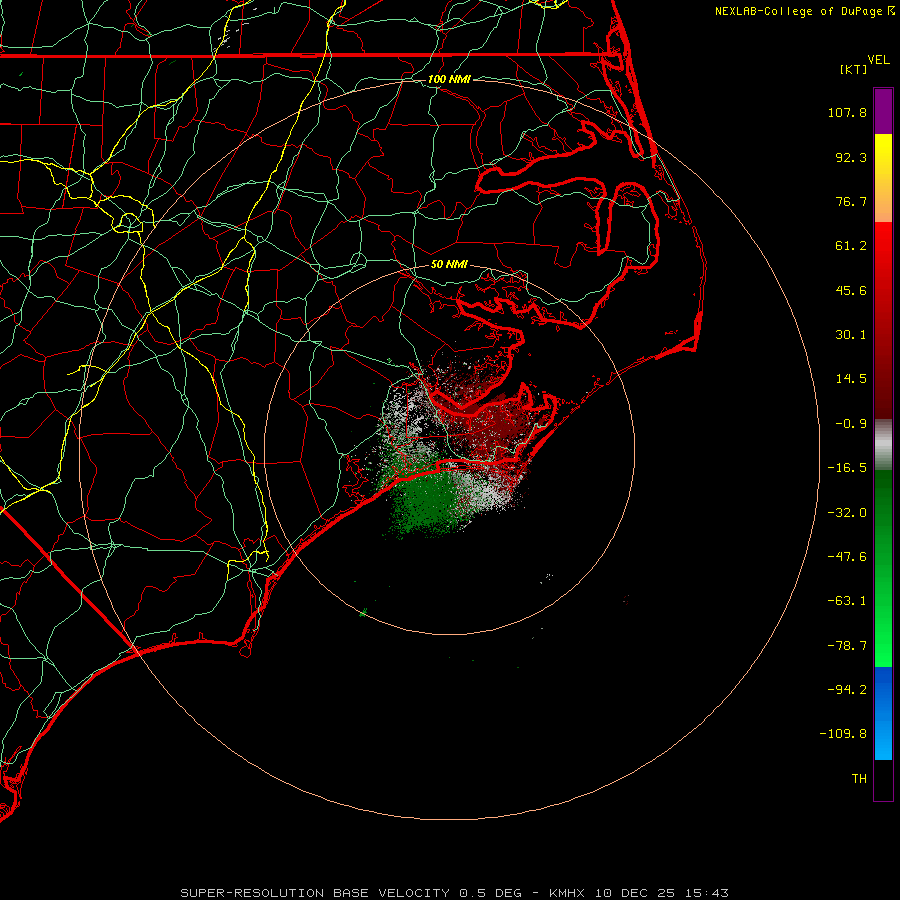Click the 100 NMI range ring label
The width and height of the screenshot is (900, 900).
pyautogui.click(x=449, y=79)
